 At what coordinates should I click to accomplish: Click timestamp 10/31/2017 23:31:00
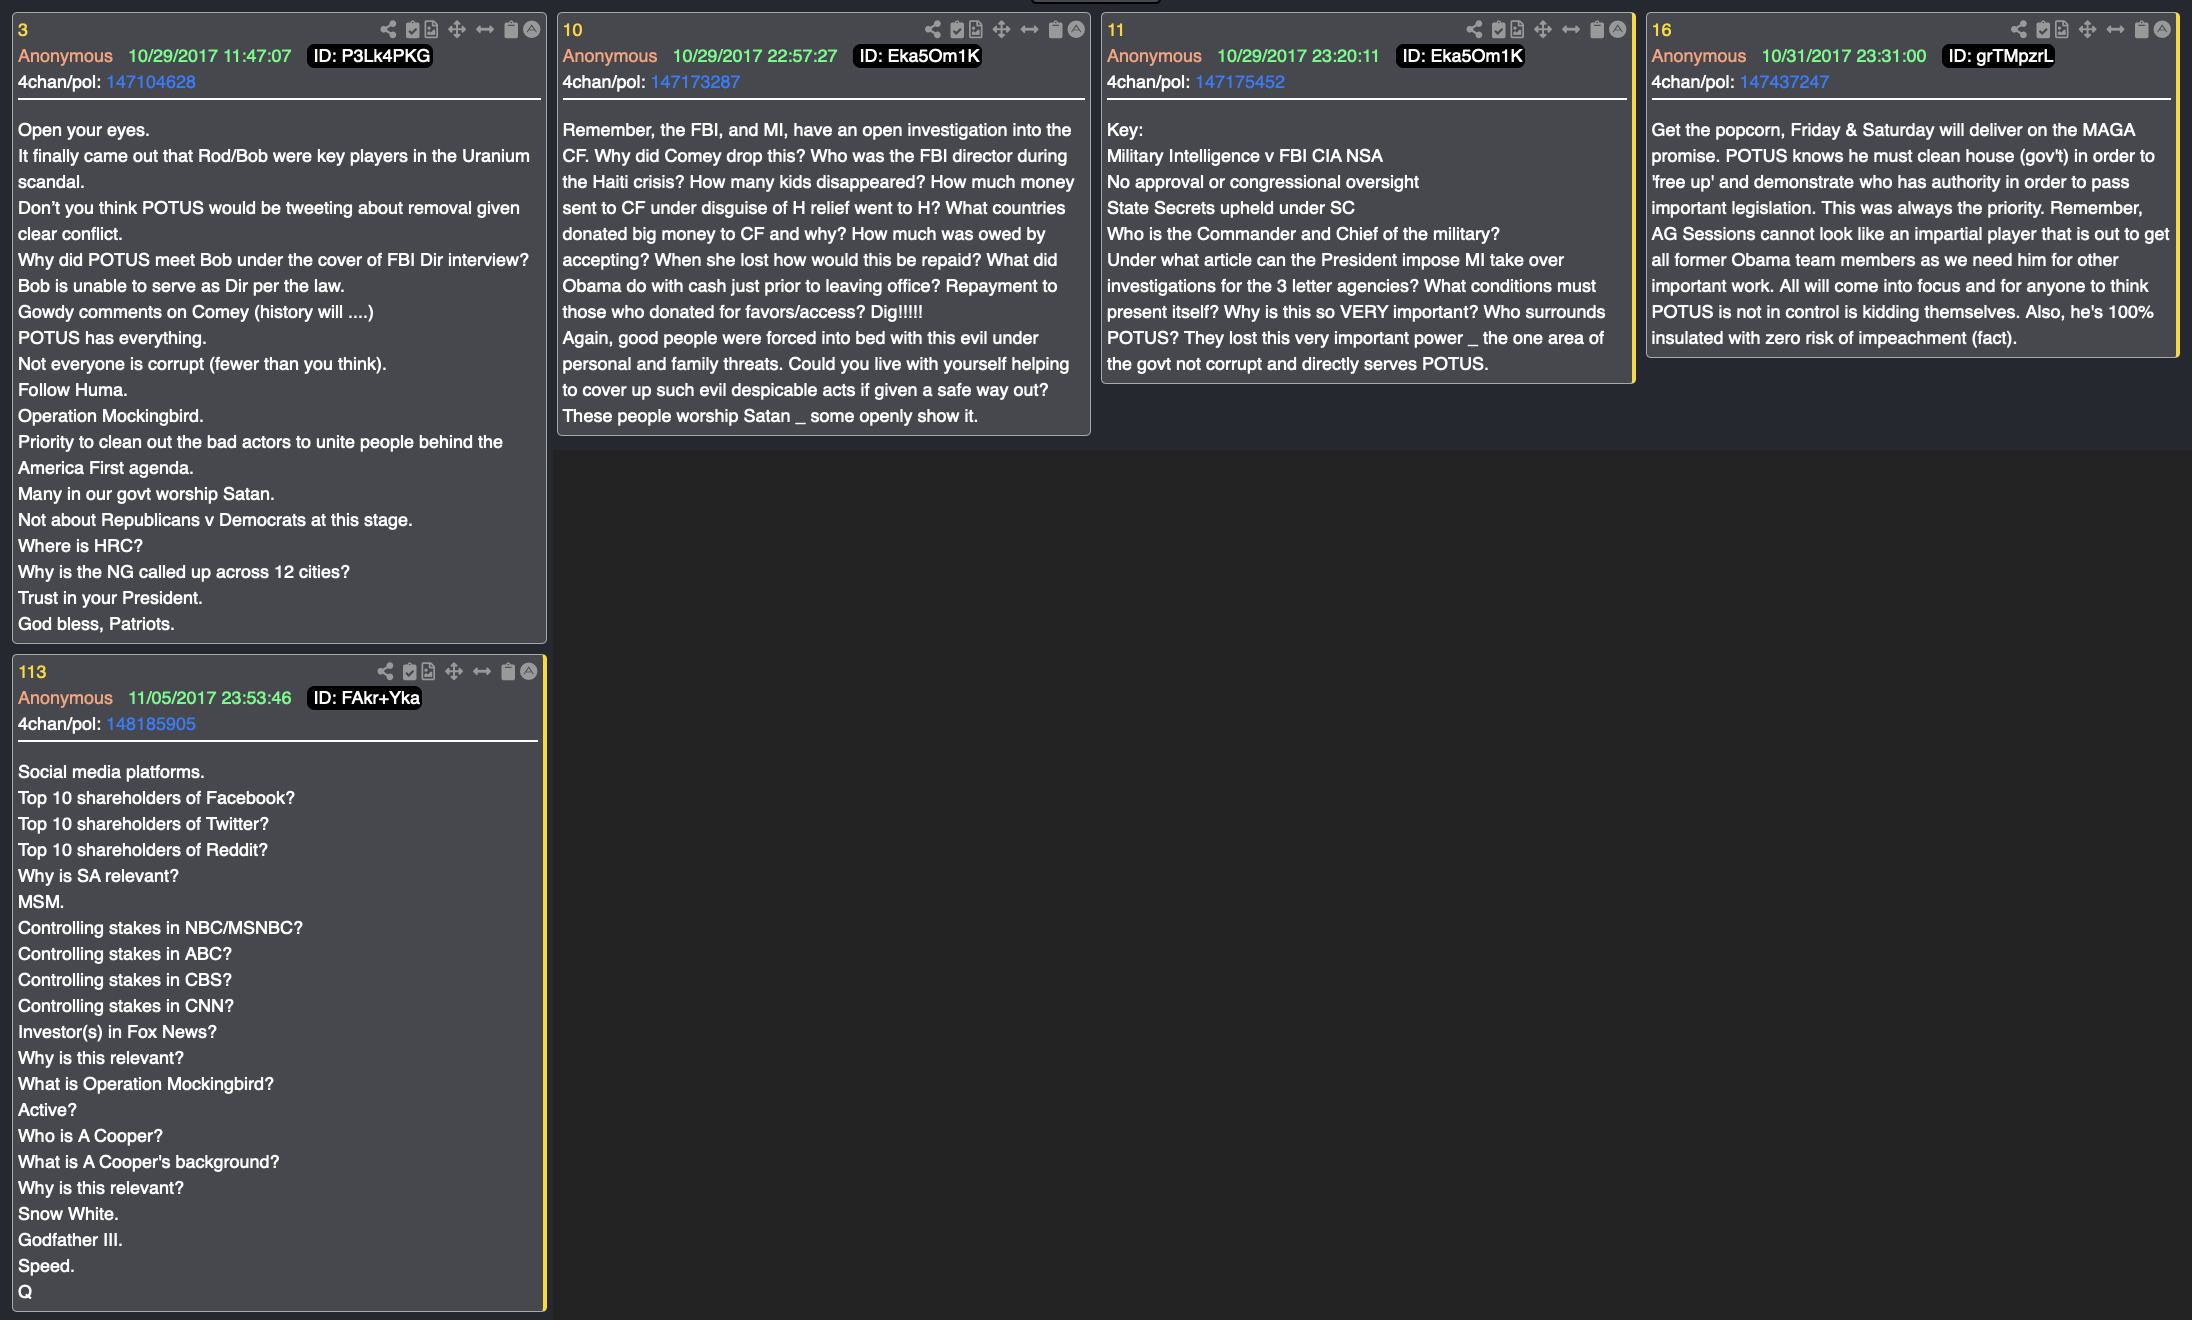pyautogui.click(x=1844, y=56)
